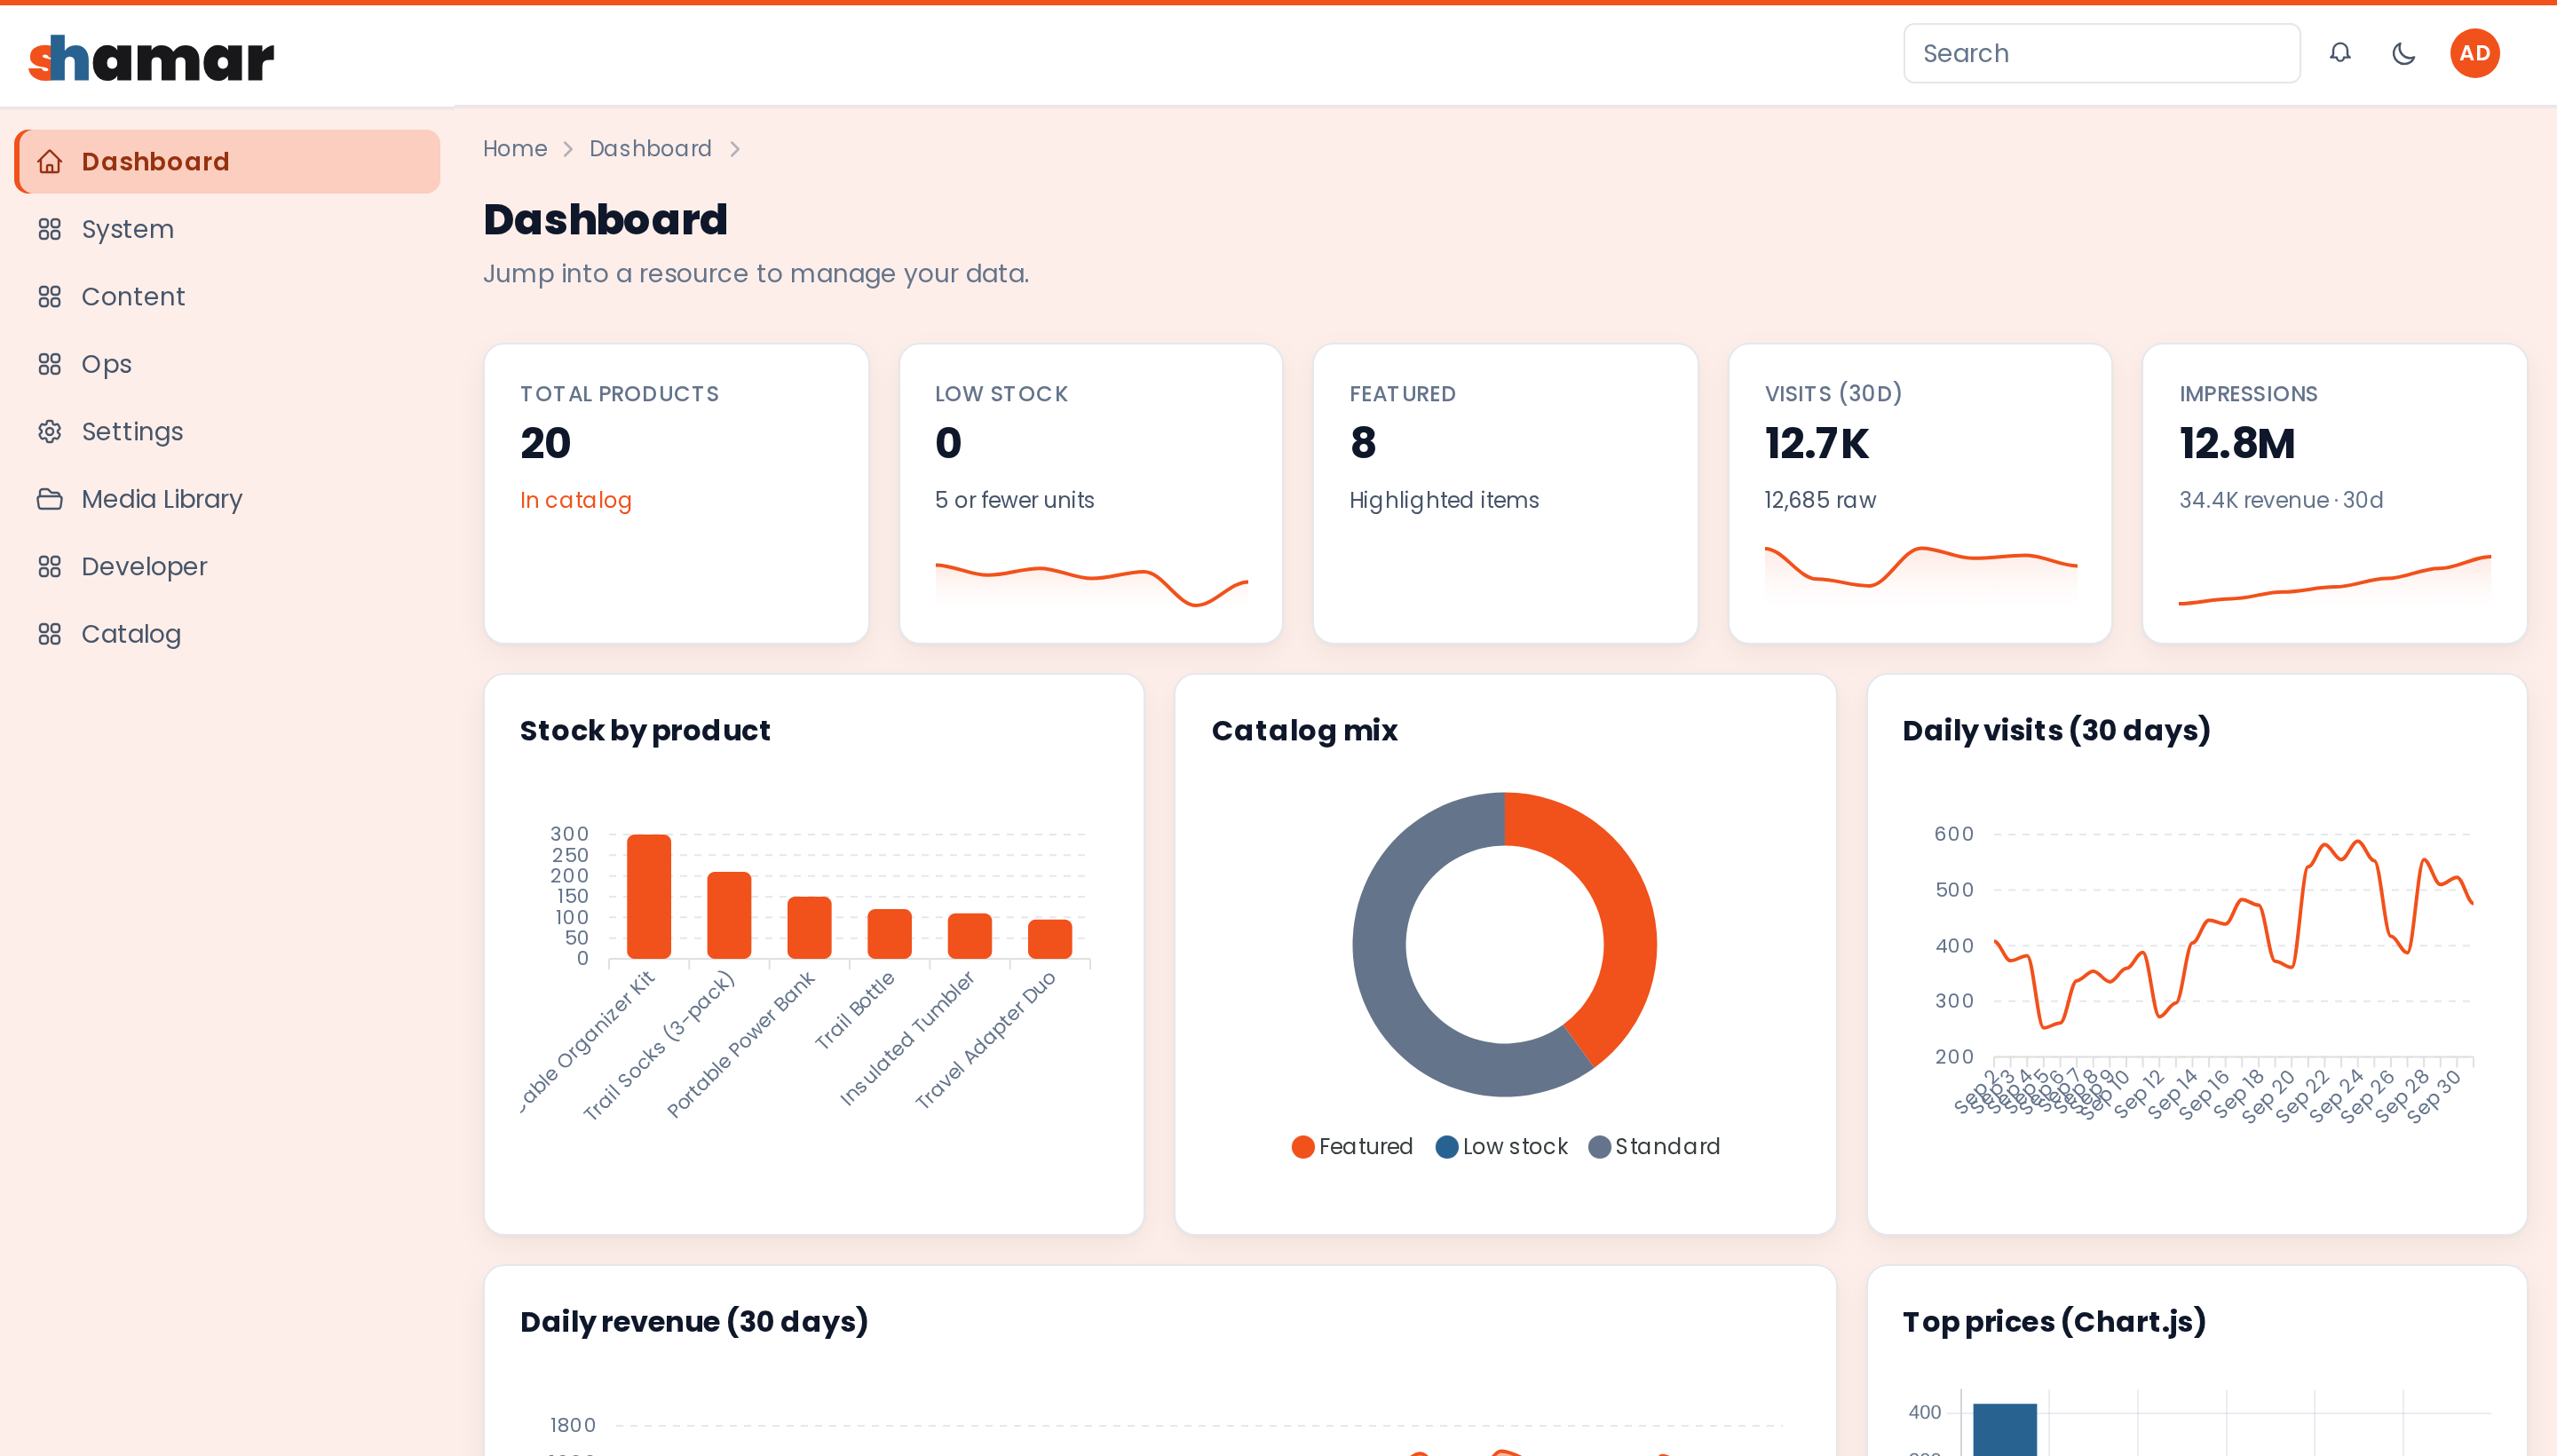Viewport: 2557px width, 1456px height.
Task: Click the In catalog link
Action: 576,500
